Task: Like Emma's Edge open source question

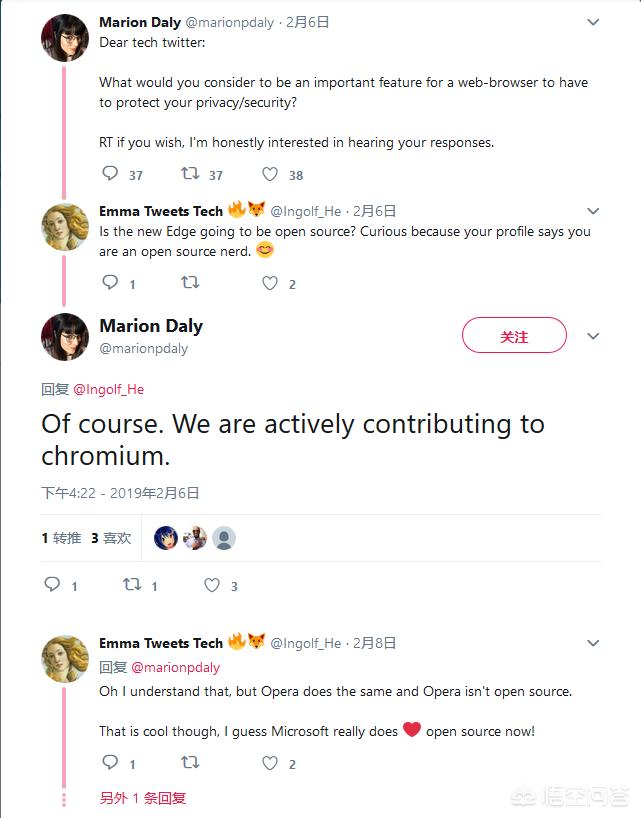Action: [270, 283]
